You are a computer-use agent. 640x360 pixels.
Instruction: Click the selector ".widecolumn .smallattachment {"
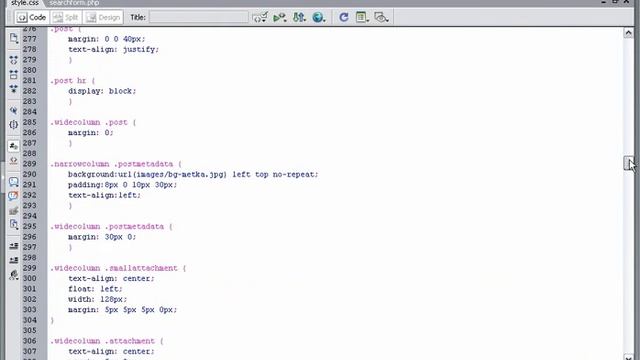coord(118,268)
